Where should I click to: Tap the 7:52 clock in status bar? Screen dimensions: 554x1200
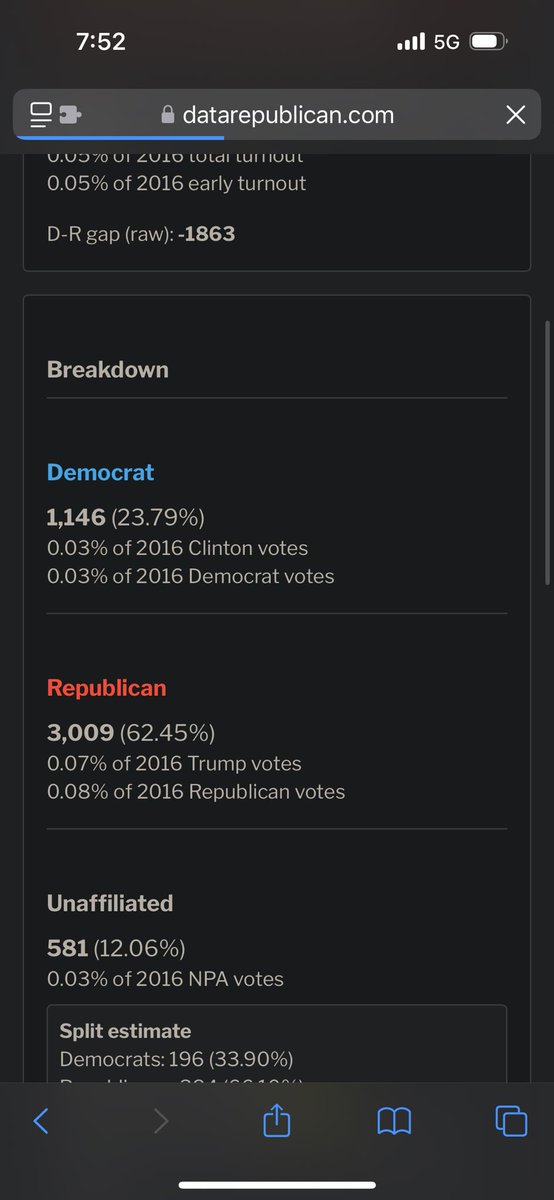(101, 42)
